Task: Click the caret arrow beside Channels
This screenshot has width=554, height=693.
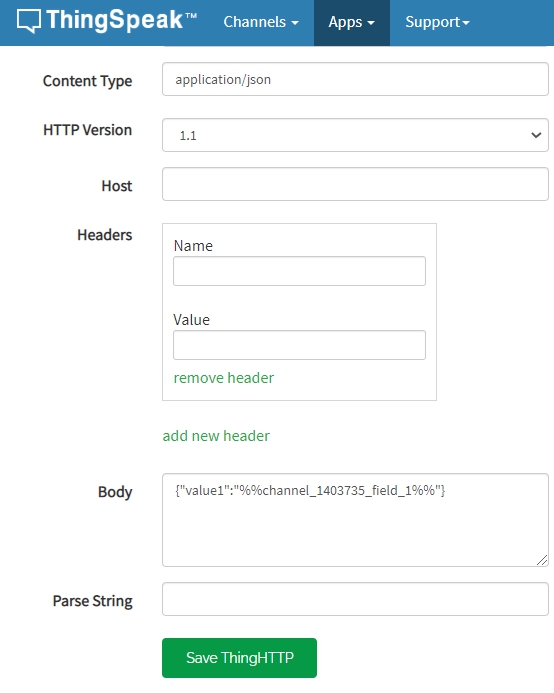Action: 295,23
